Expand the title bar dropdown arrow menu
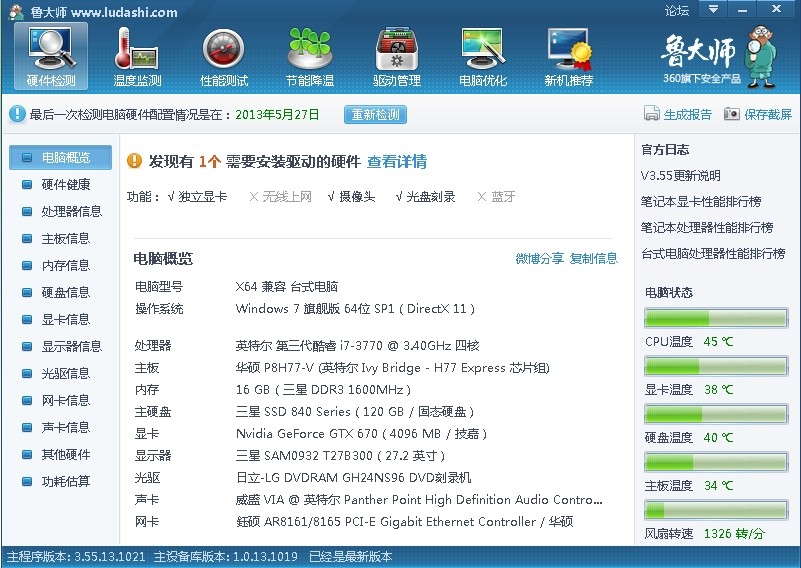This screenshot has width=801, height=568. tap(711, 10)
